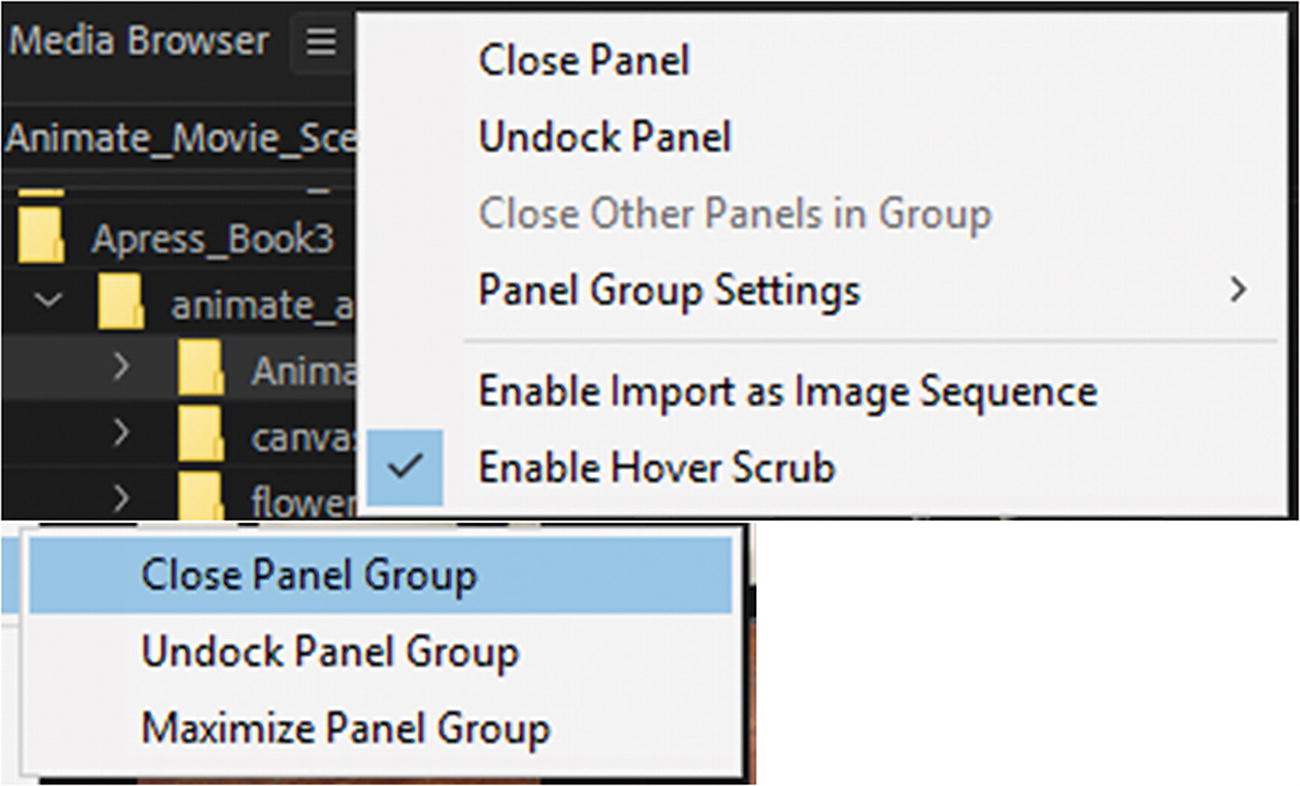Open the Media Browser panel menu icon
This screenshot has height=786, width=1300.
[320, 43]
